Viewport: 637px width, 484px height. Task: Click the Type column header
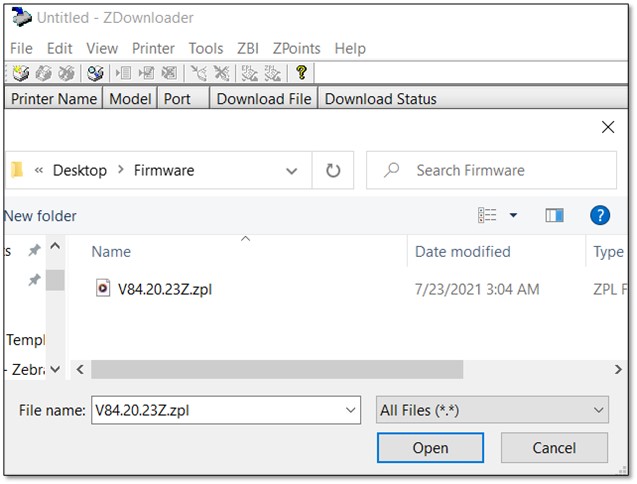(608, 252)
